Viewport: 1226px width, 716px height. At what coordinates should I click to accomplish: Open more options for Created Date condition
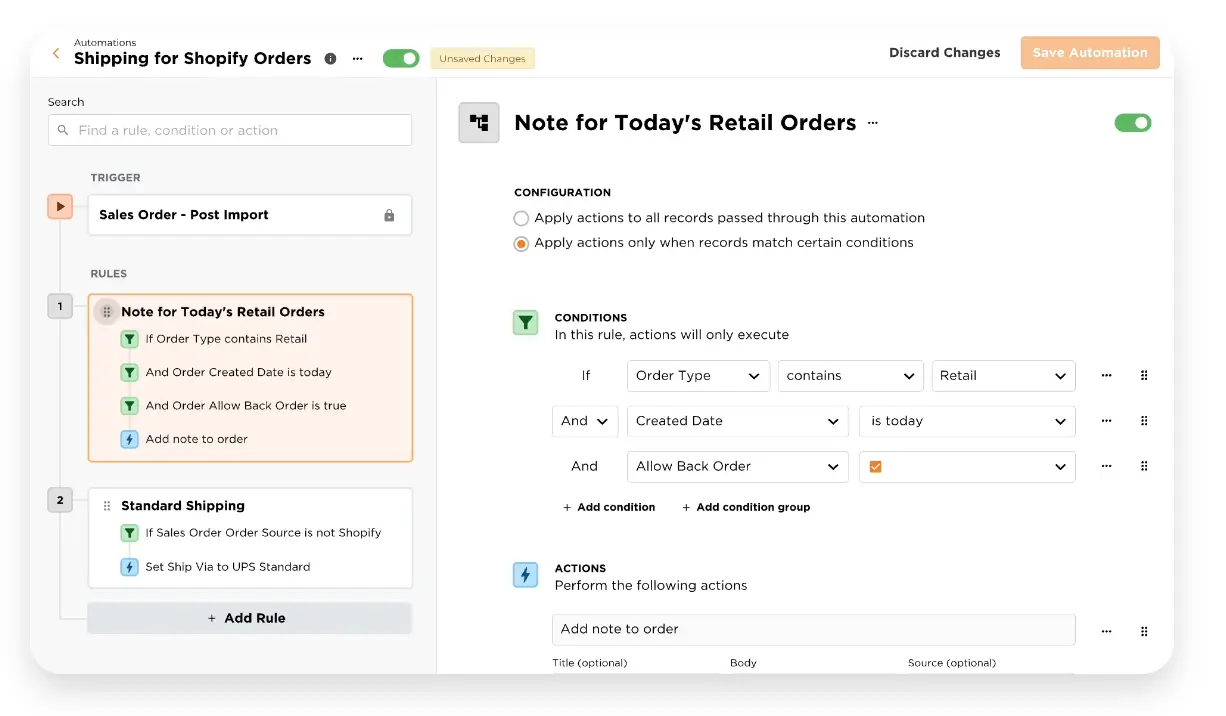click(1106, 421)
